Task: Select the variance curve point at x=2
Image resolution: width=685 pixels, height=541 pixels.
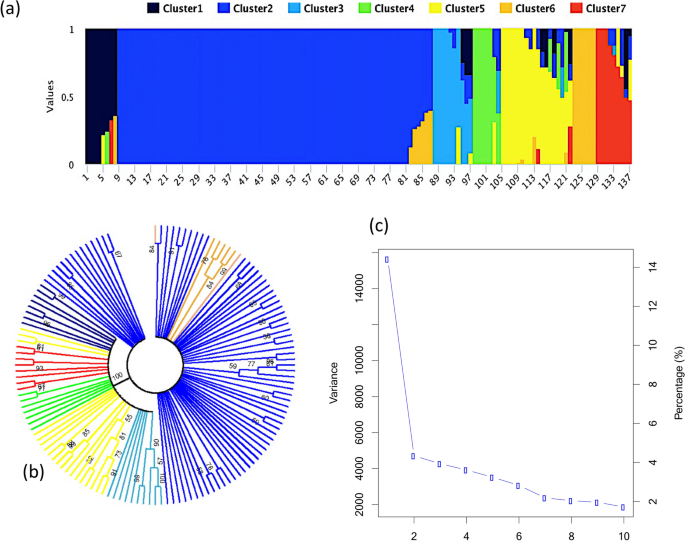Action: pos(414,456)
